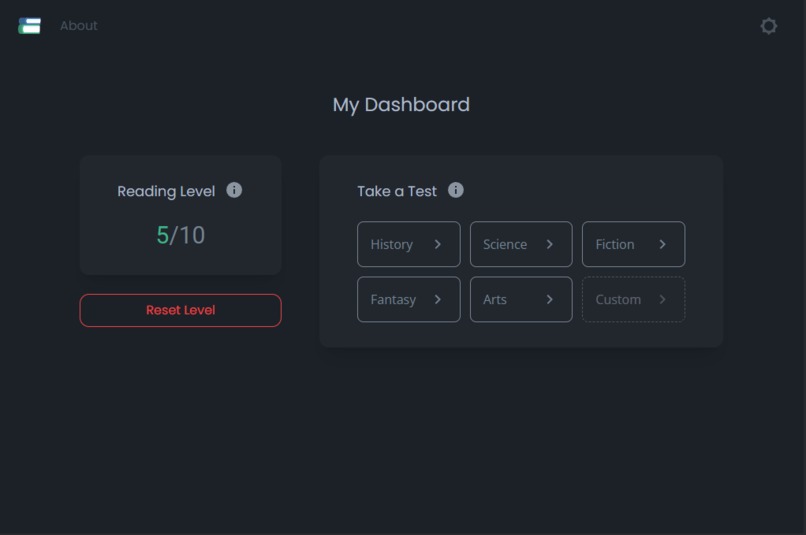Click the chevron arrow beside Fantasy

(x=438, y=299)
